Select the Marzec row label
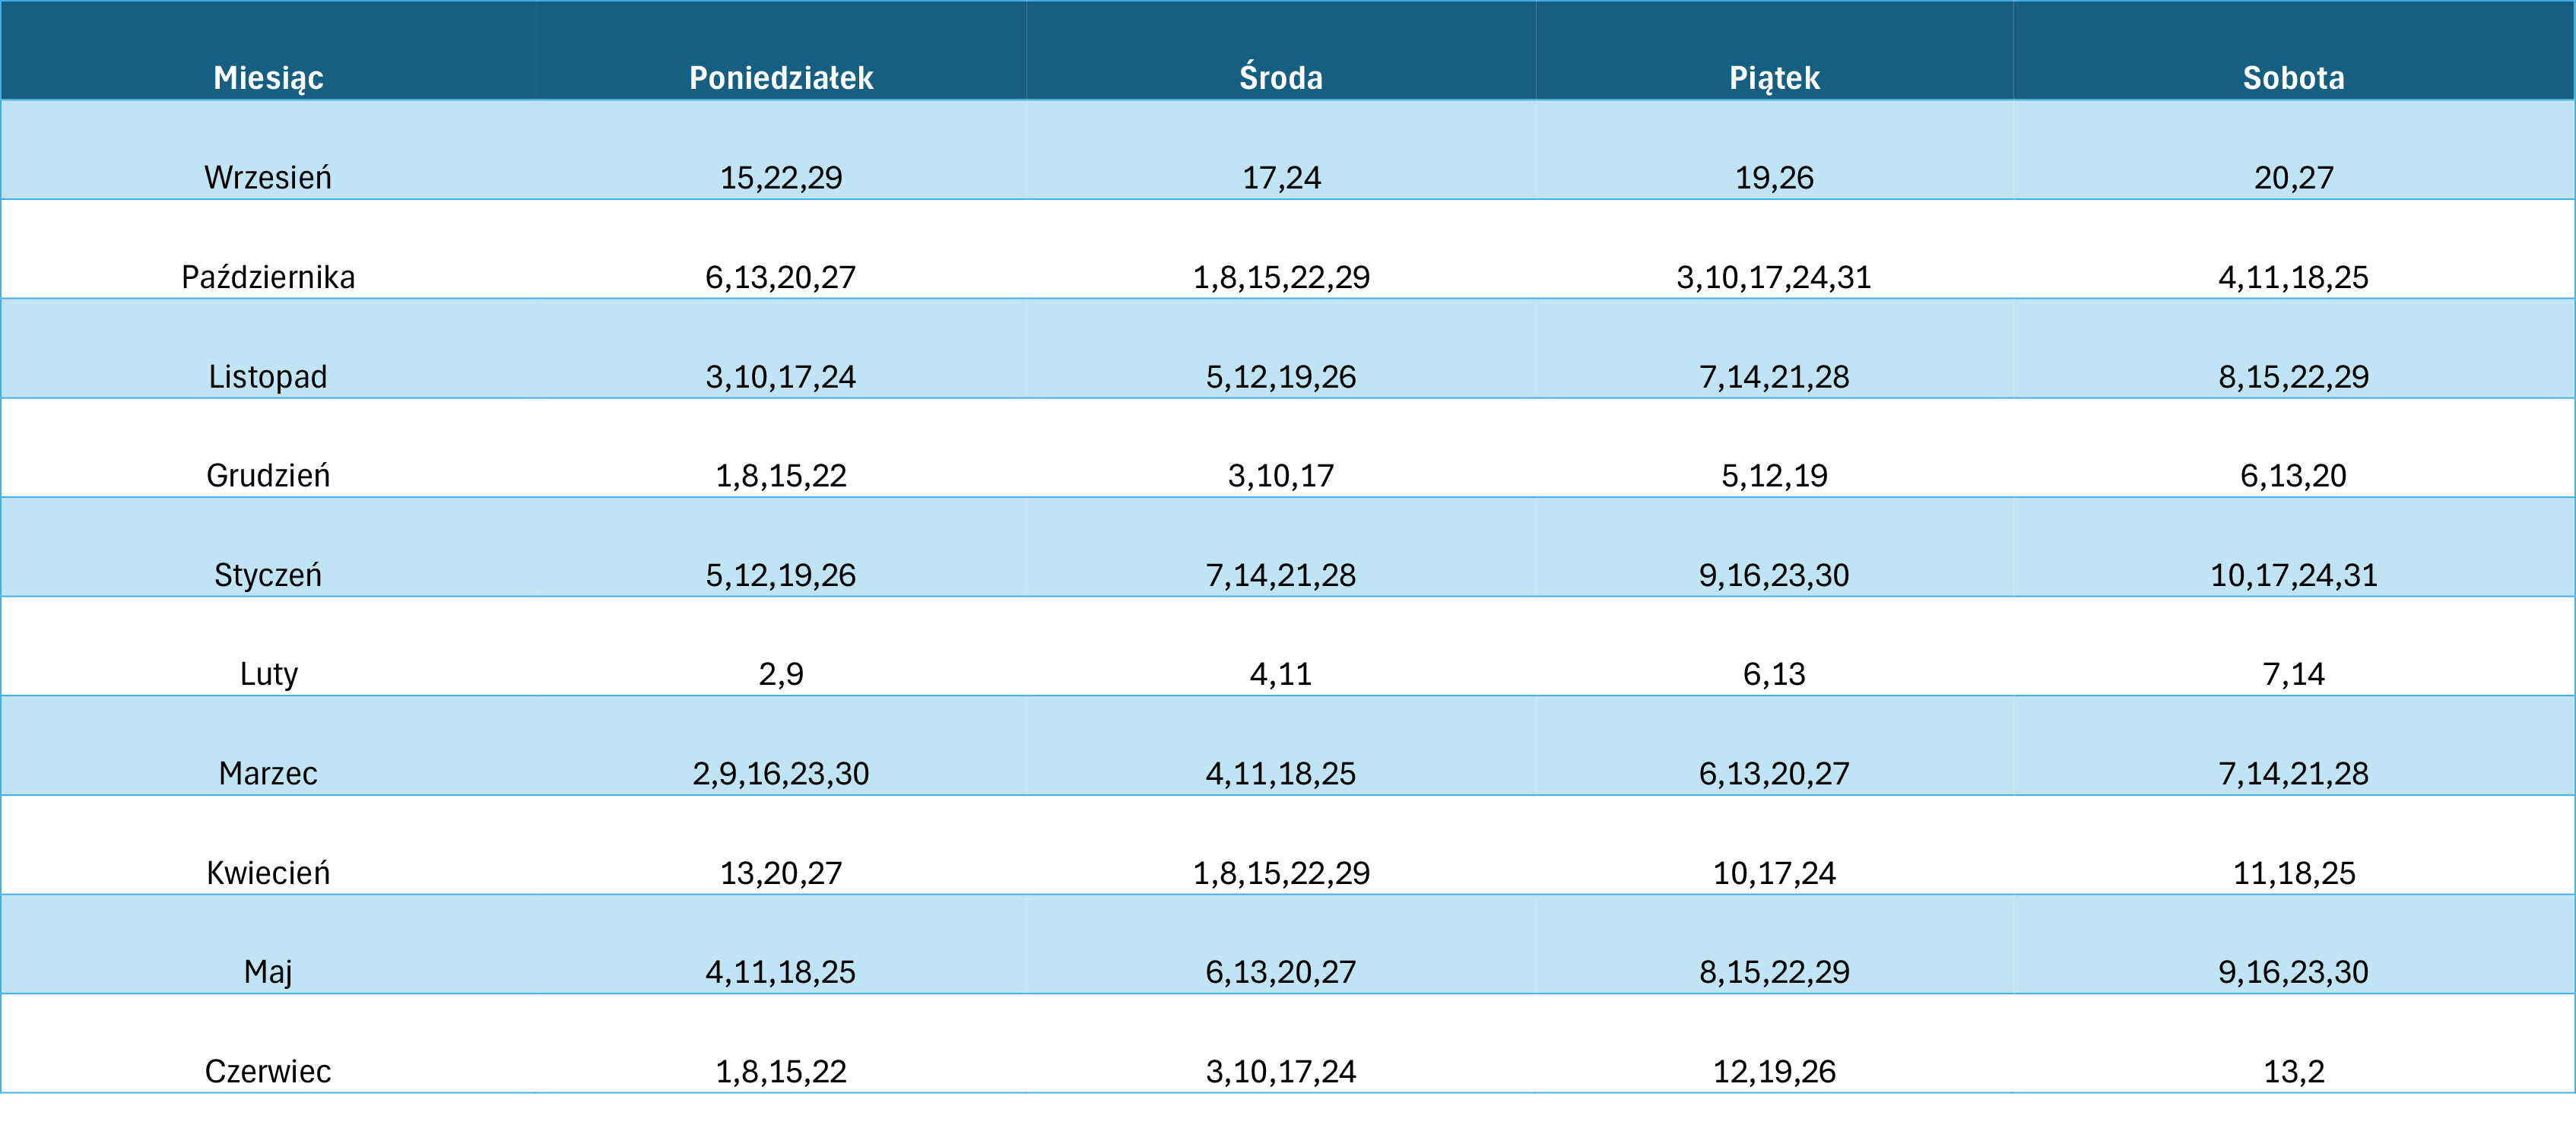Image resolution: width=2576 pixels, height=1147 pixels. pos(268,773)
